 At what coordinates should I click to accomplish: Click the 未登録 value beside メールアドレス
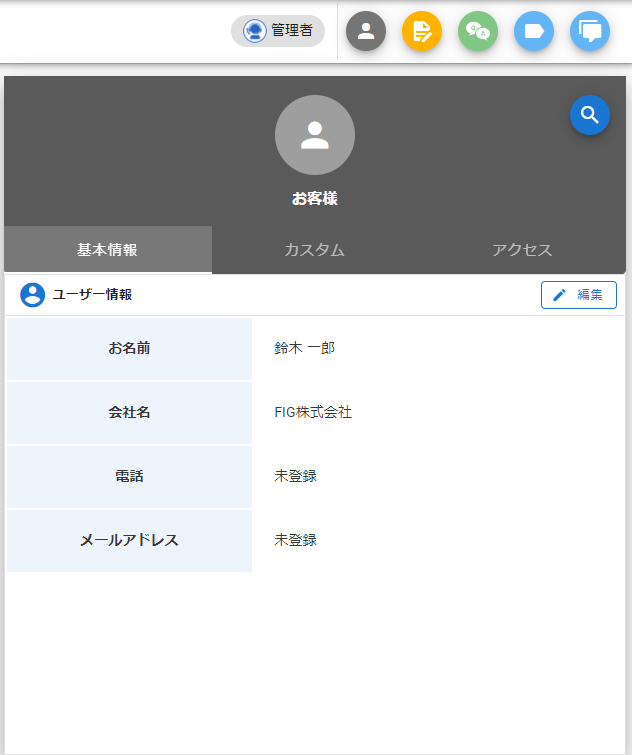pyautogui.click(x=296, y=540)
